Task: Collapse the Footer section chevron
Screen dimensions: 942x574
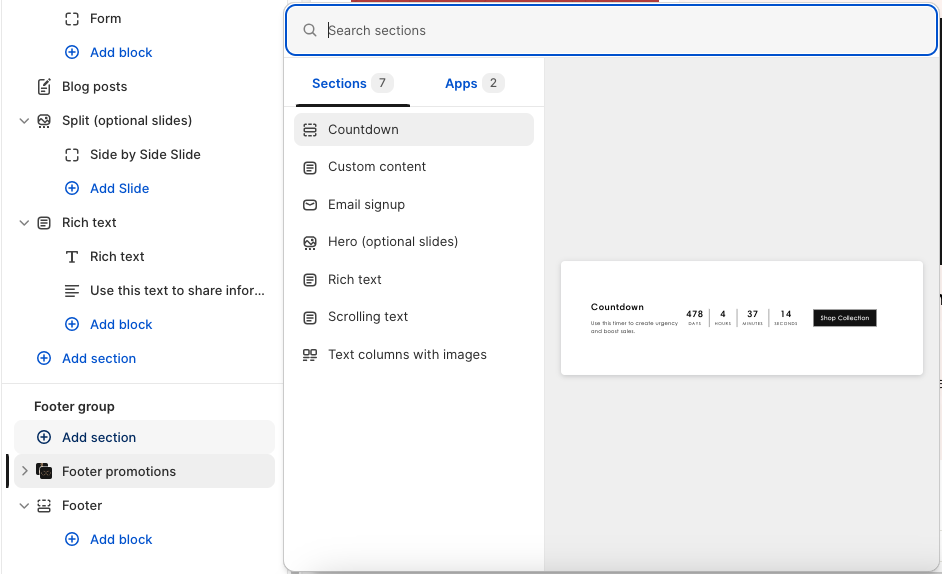Action: click(x=24, y=506)
